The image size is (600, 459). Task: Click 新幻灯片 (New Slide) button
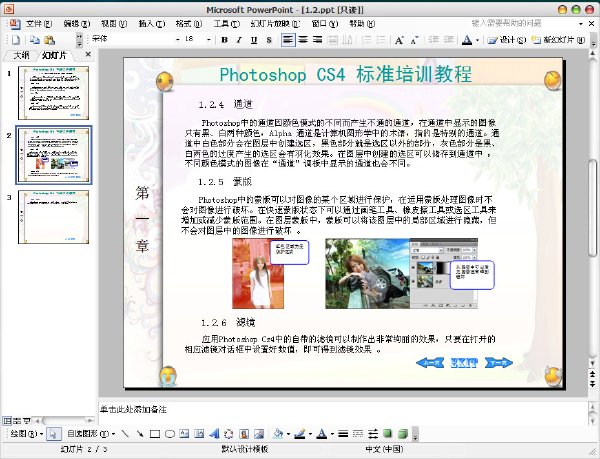pyautogui.click(x=558, y=40)
